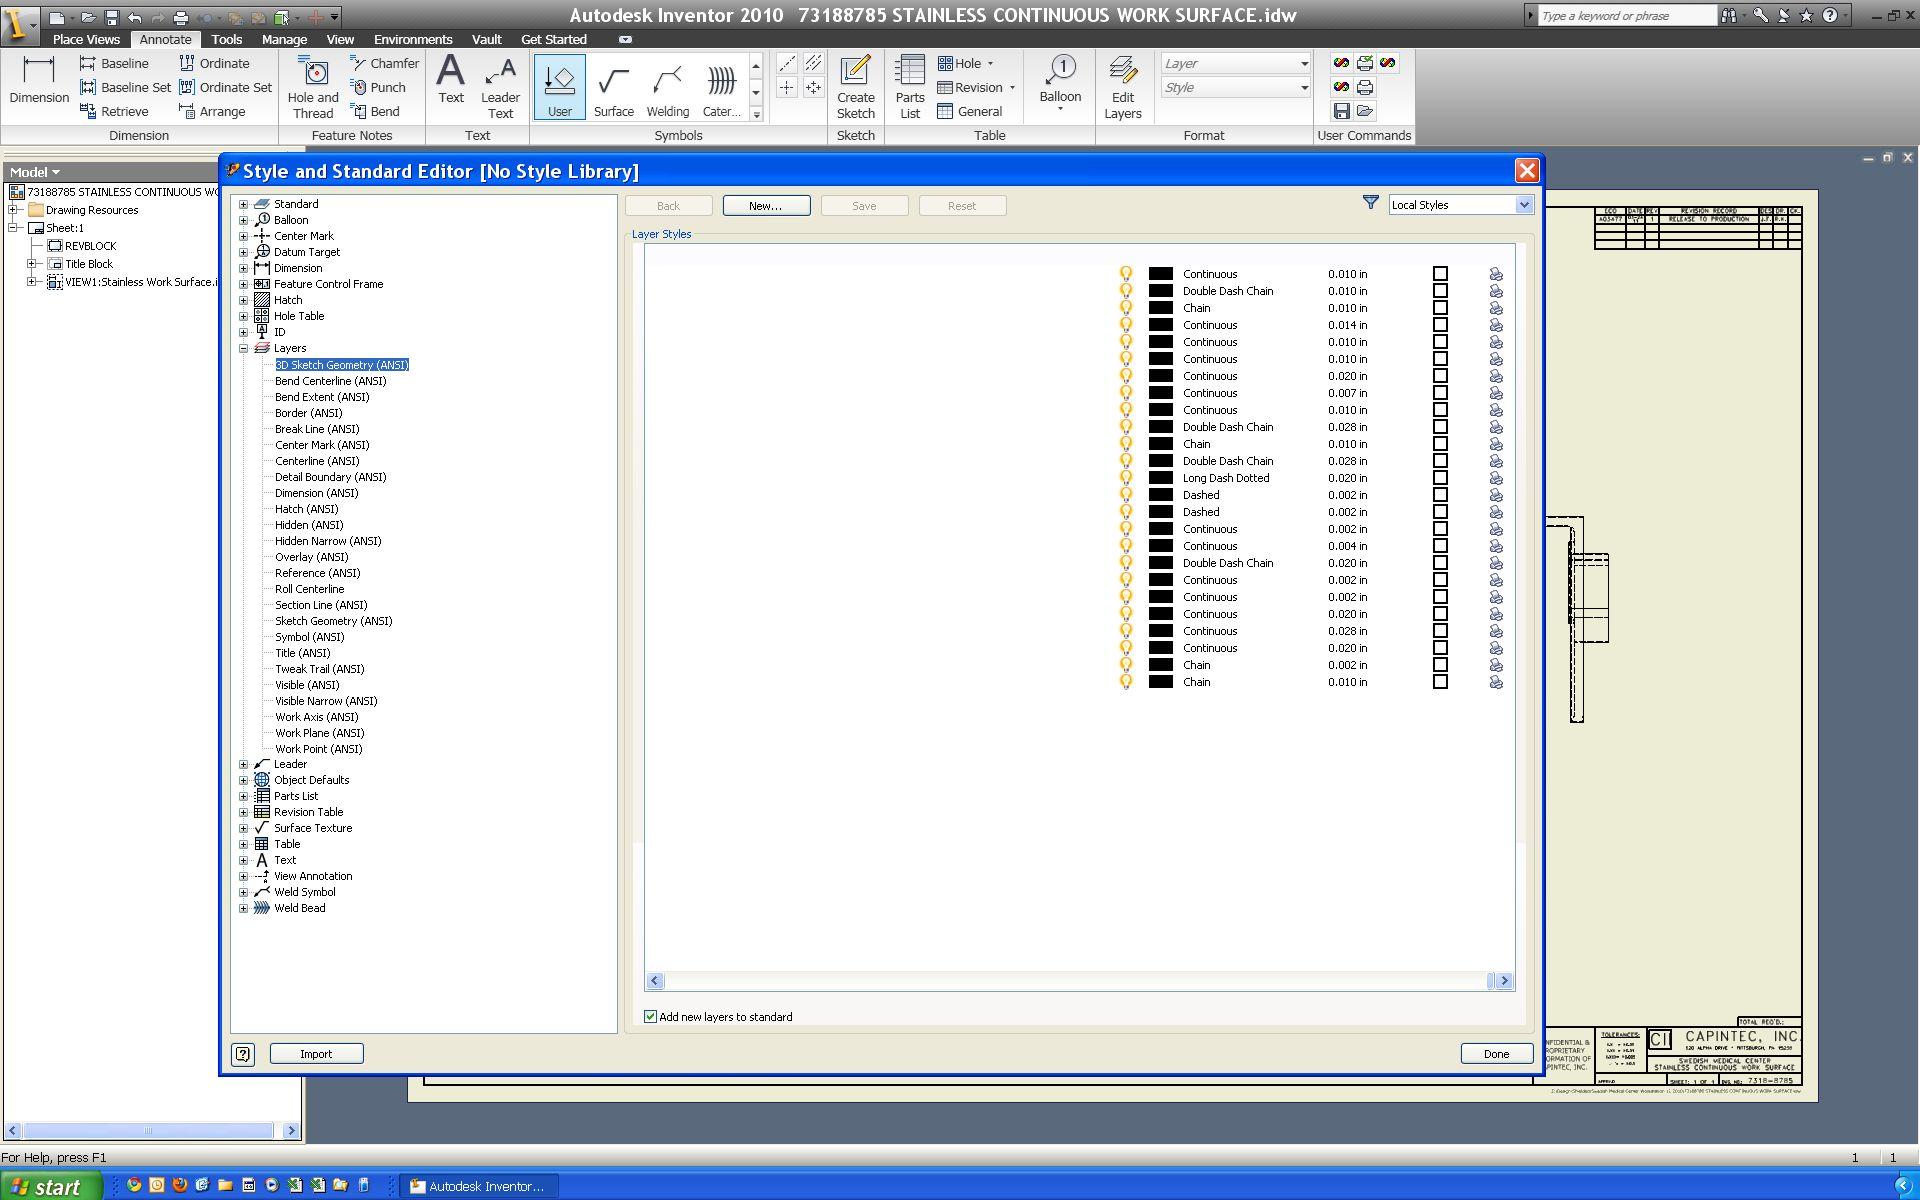Select the Surface texture symbol tool
Screen dimensions: 1920x1200
(613, 82)
